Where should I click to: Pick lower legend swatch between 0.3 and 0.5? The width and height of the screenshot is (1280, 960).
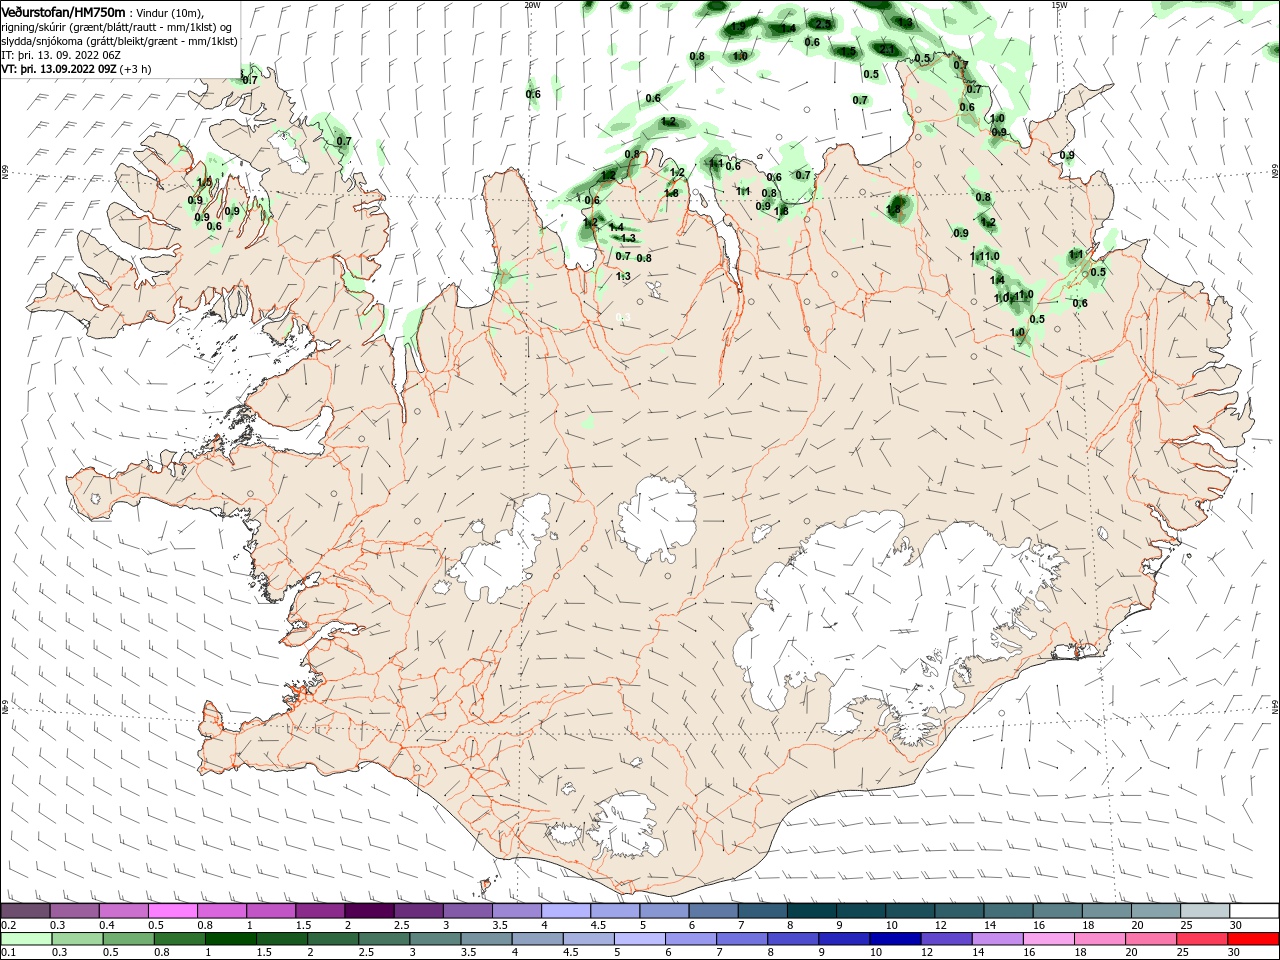point(77,939)
